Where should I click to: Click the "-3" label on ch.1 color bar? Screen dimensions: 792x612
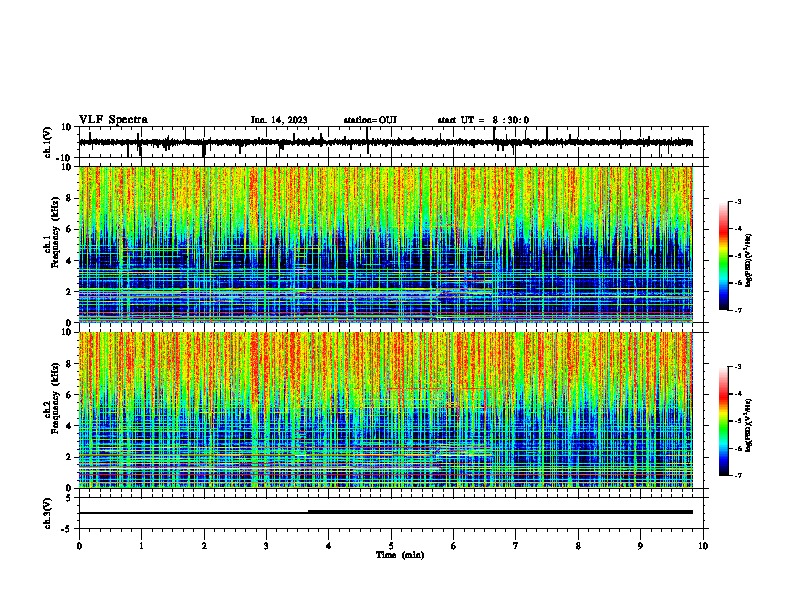click(x=737, y=201)
